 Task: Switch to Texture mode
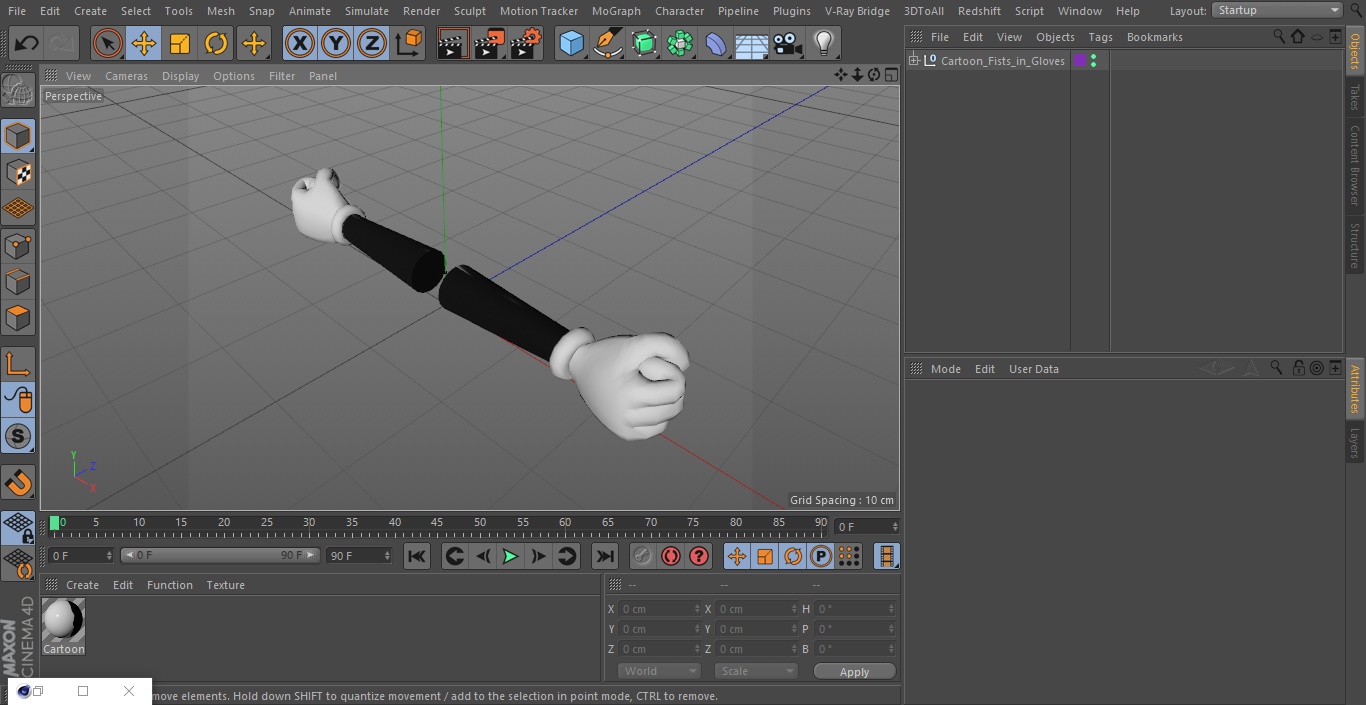click(x=18, y=173)
